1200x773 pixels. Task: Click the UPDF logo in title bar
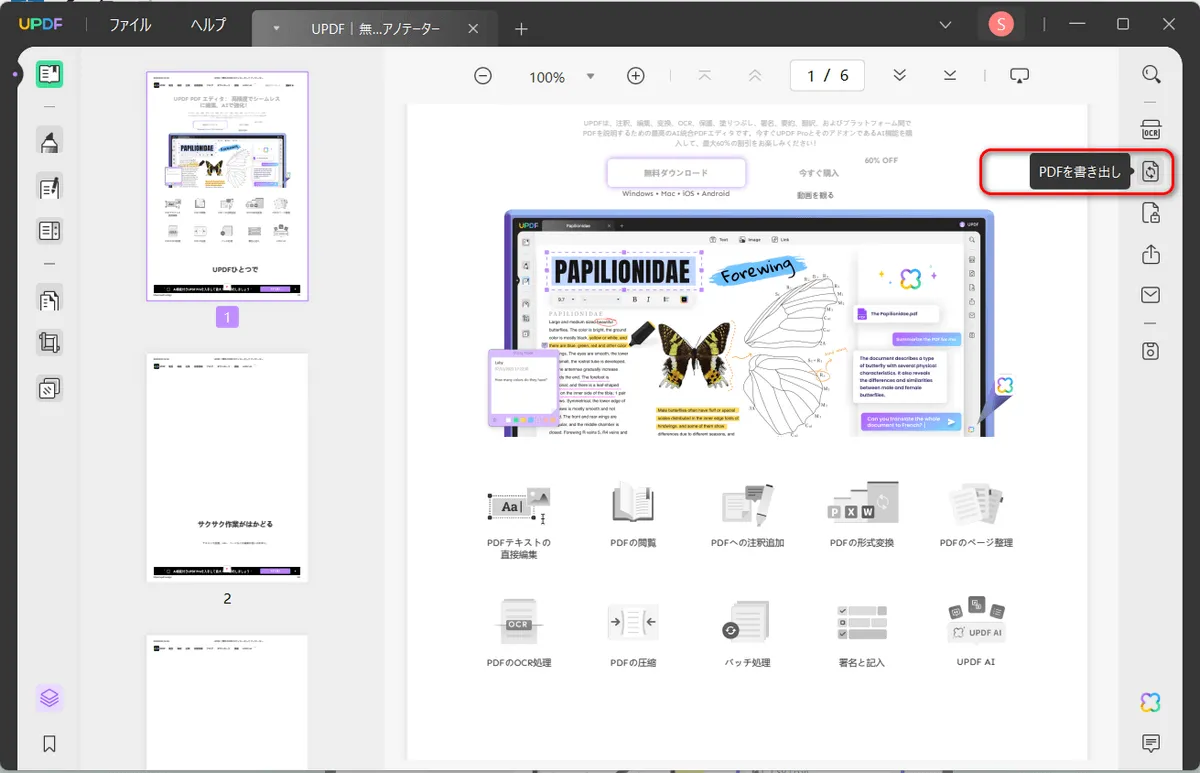click(x=41, y=25)
